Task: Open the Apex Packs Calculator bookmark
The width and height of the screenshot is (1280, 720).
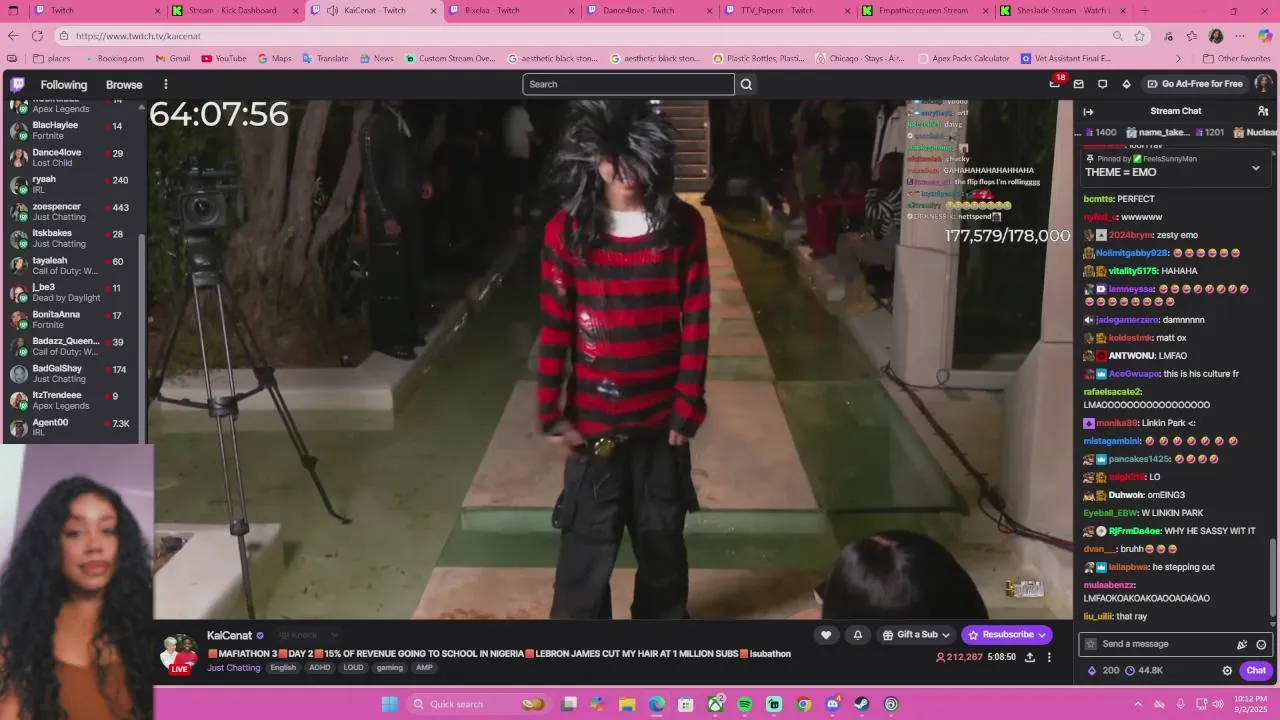Action: point(963,58)
